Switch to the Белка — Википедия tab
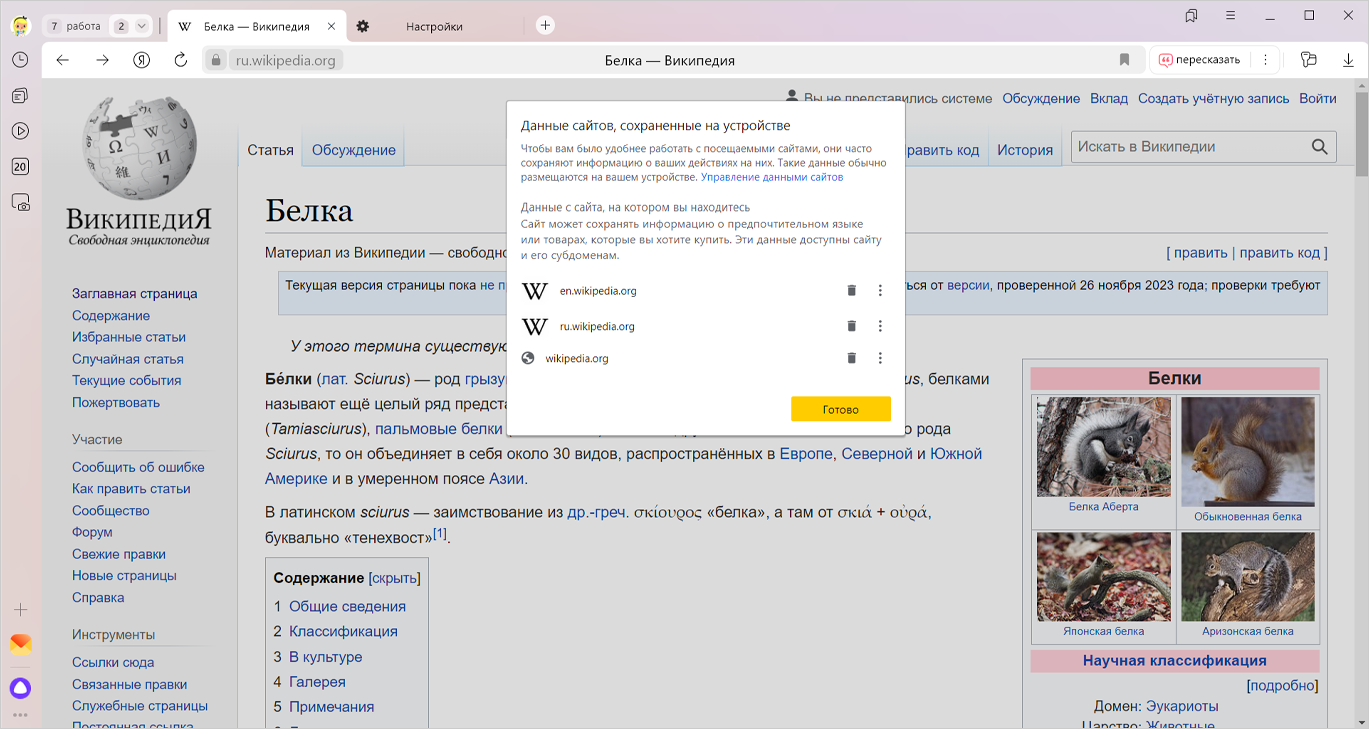The image size is (1369, 729). pyautogui.click(x=256, y=27)
